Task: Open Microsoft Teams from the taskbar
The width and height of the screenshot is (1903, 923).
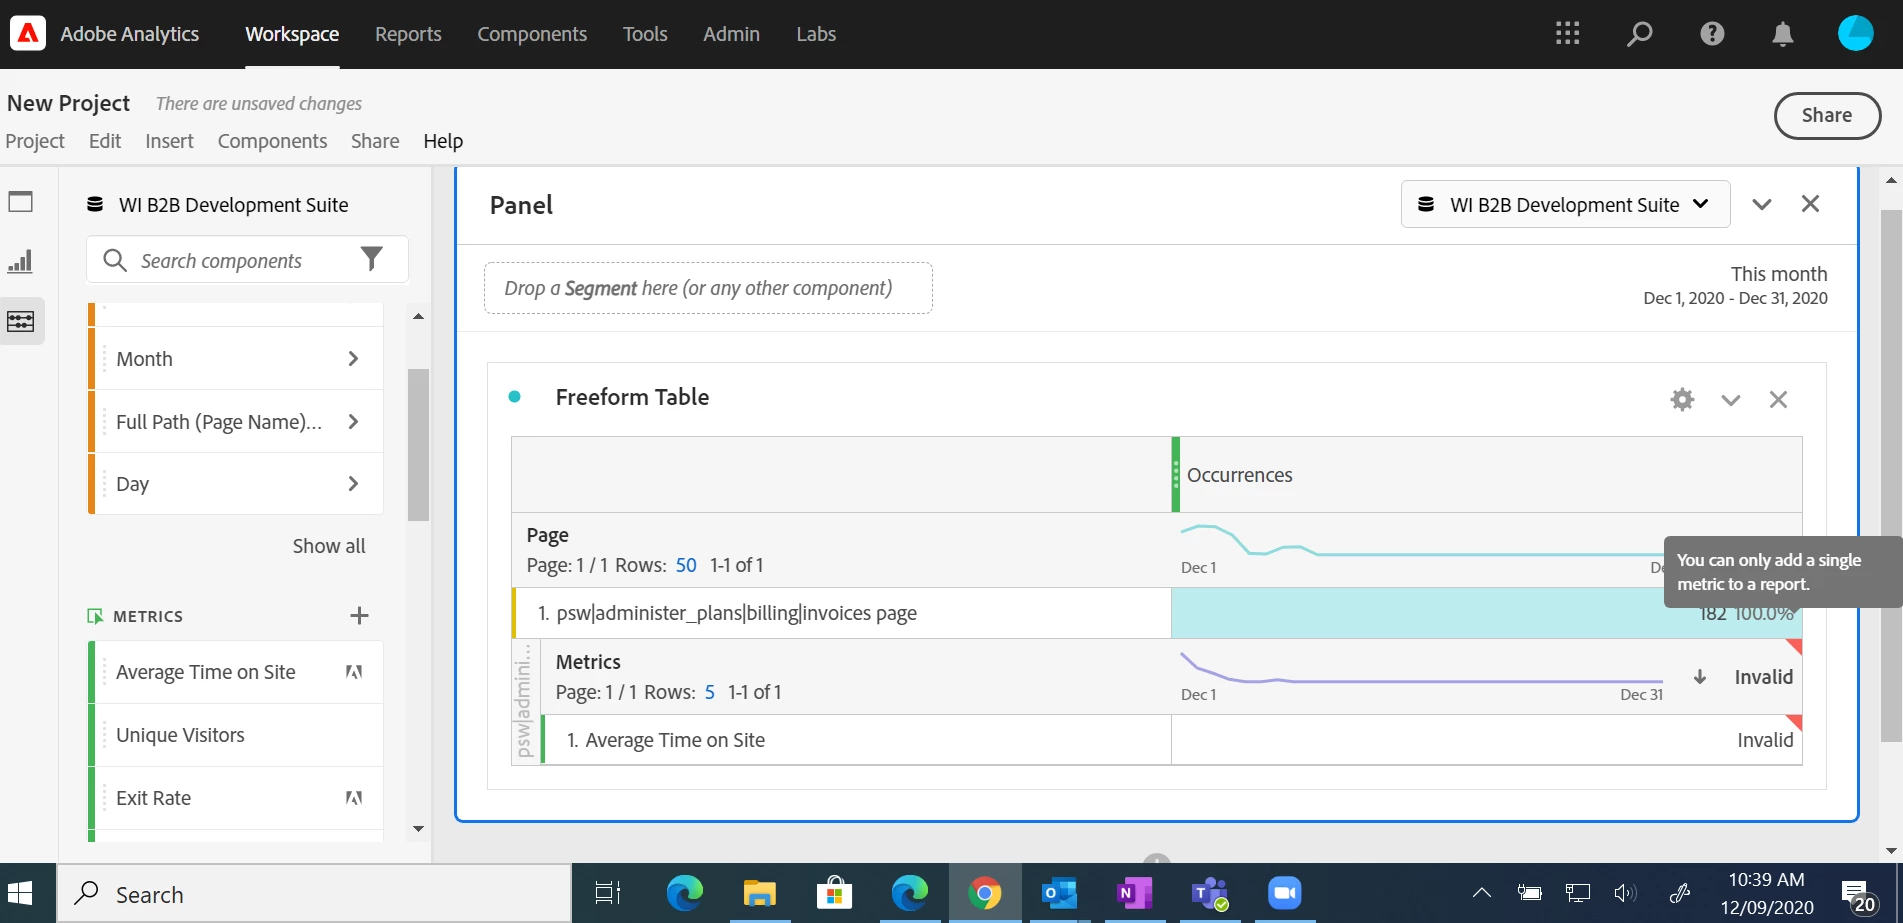Action: click(x=1209, y=893)
